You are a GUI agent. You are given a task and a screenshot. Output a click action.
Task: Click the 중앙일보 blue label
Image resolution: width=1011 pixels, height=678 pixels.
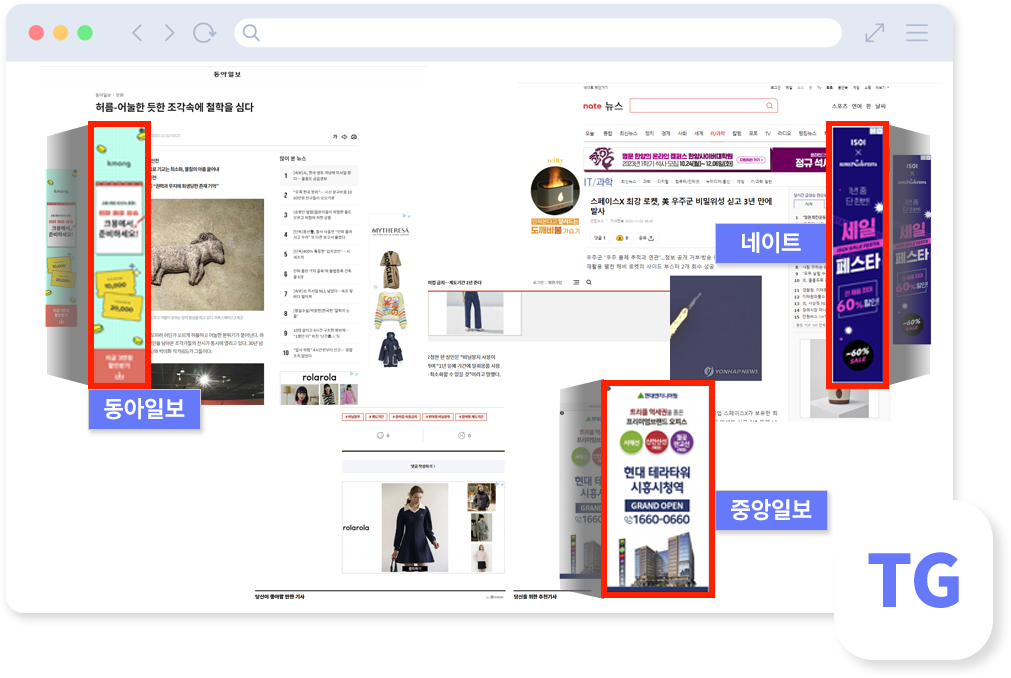pyautogui.click(x=770, y=510)
